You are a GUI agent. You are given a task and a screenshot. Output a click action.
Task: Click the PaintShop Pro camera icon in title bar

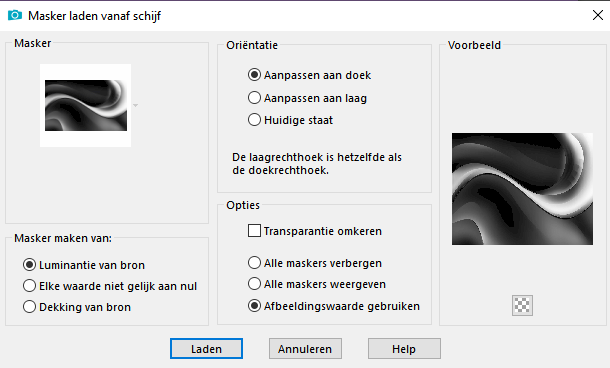pyautogui.click(x=15, y=15)
